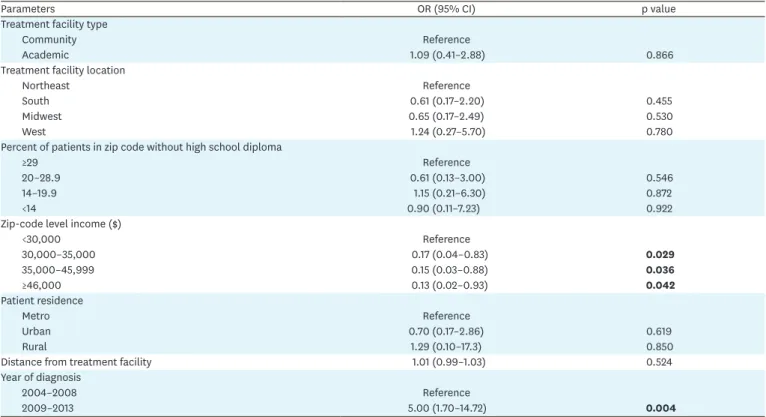Select the value '0.65 (0.17–2.49)'
Viewport: 766px width, 417px height.
click(446, 116)
